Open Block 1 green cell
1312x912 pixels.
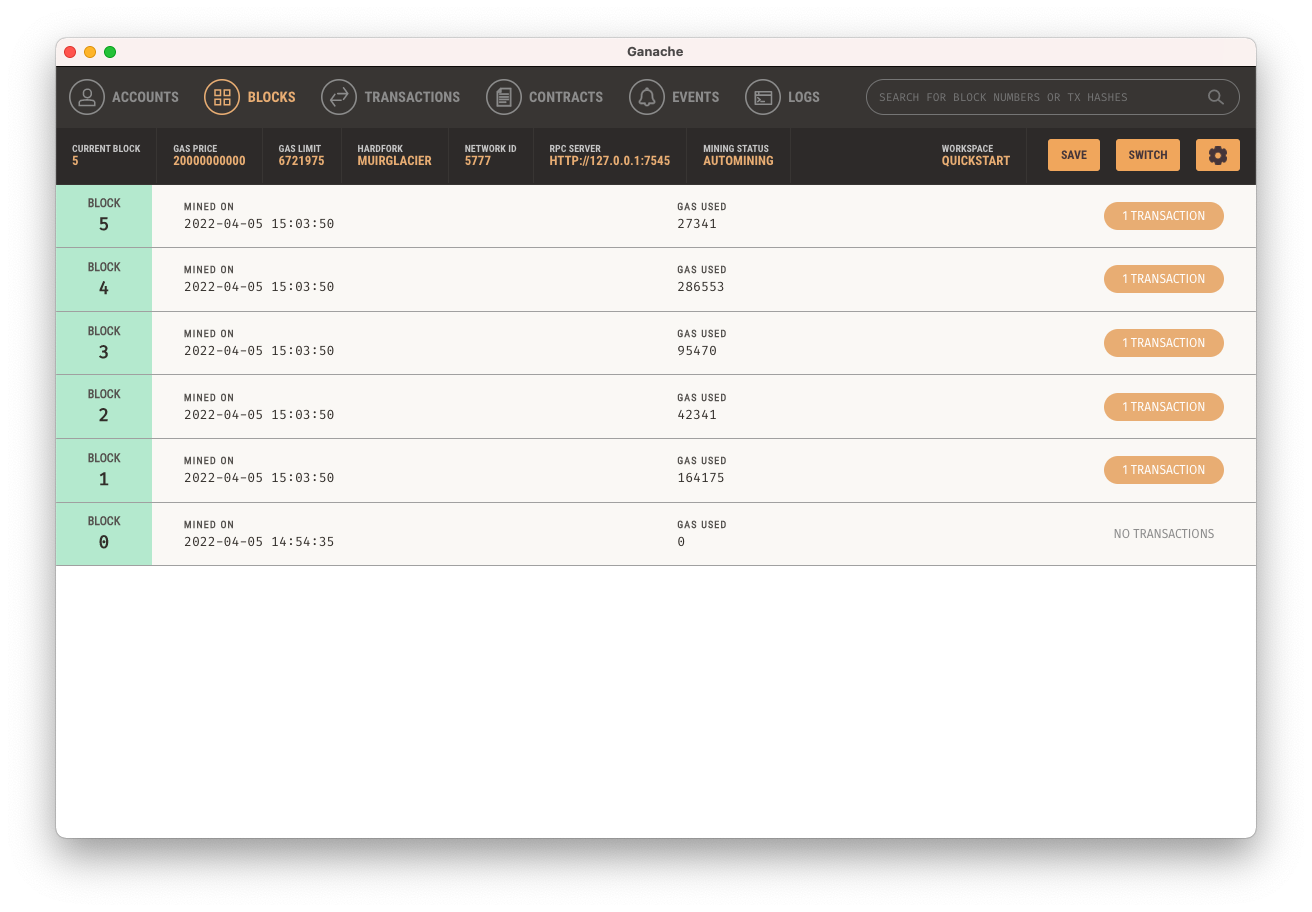(x=104, y=470)
